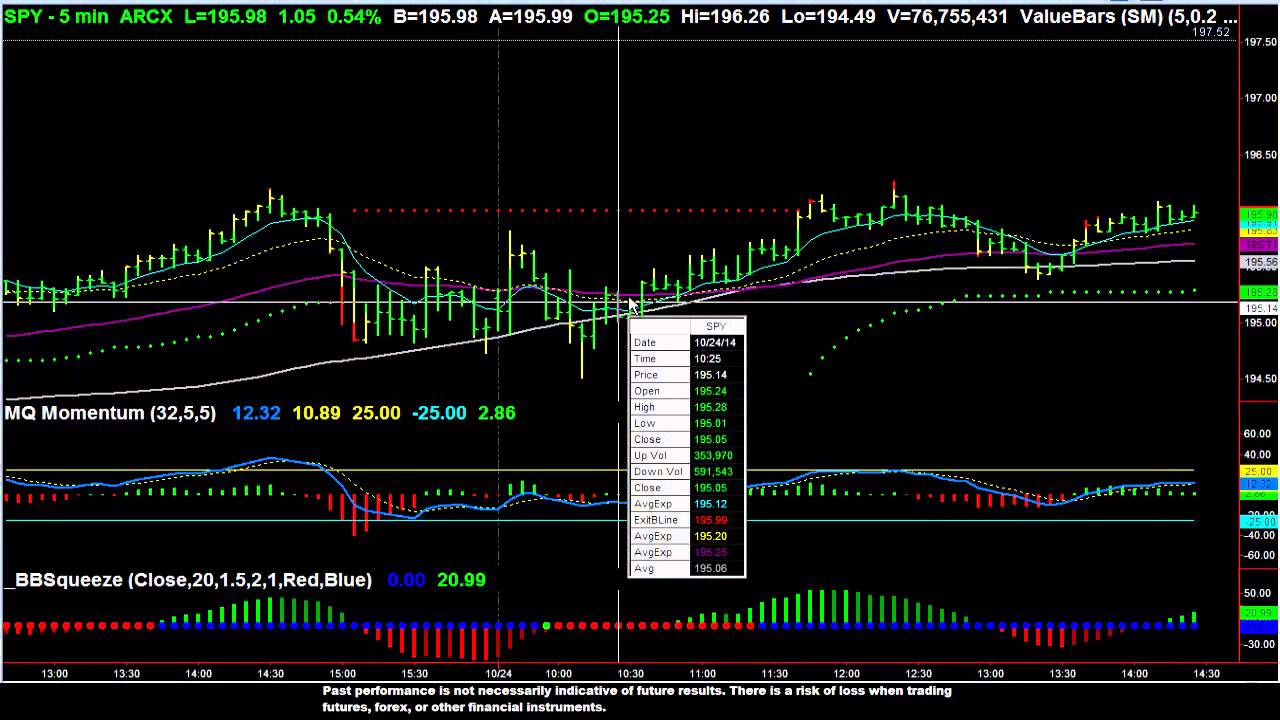Select the Price 195.14 row in data box
1280x720 pixels.
click(687, 375)
